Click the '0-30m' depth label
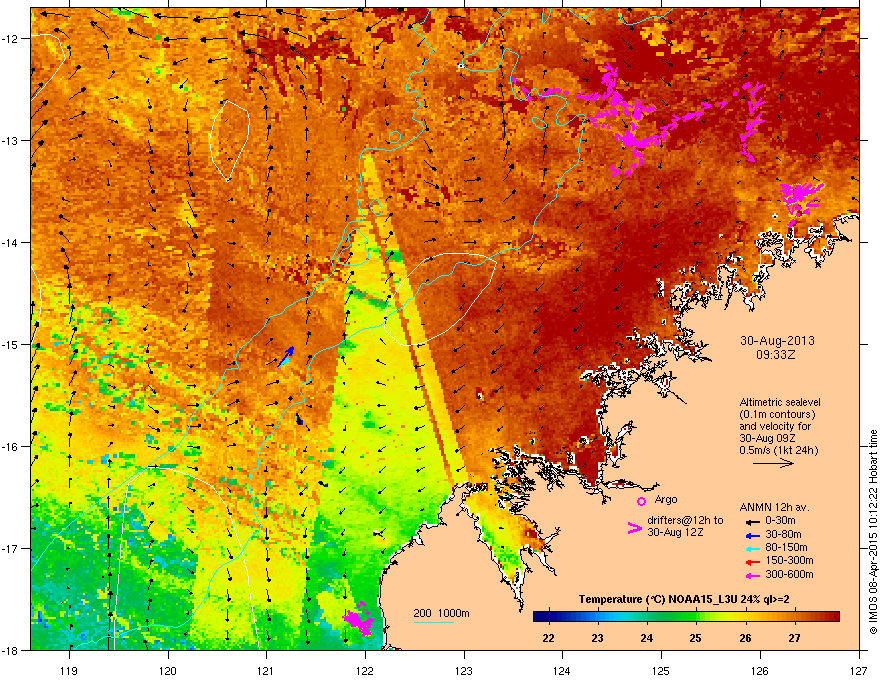Viewport: 880px width, 680px height. click(780, 521)
